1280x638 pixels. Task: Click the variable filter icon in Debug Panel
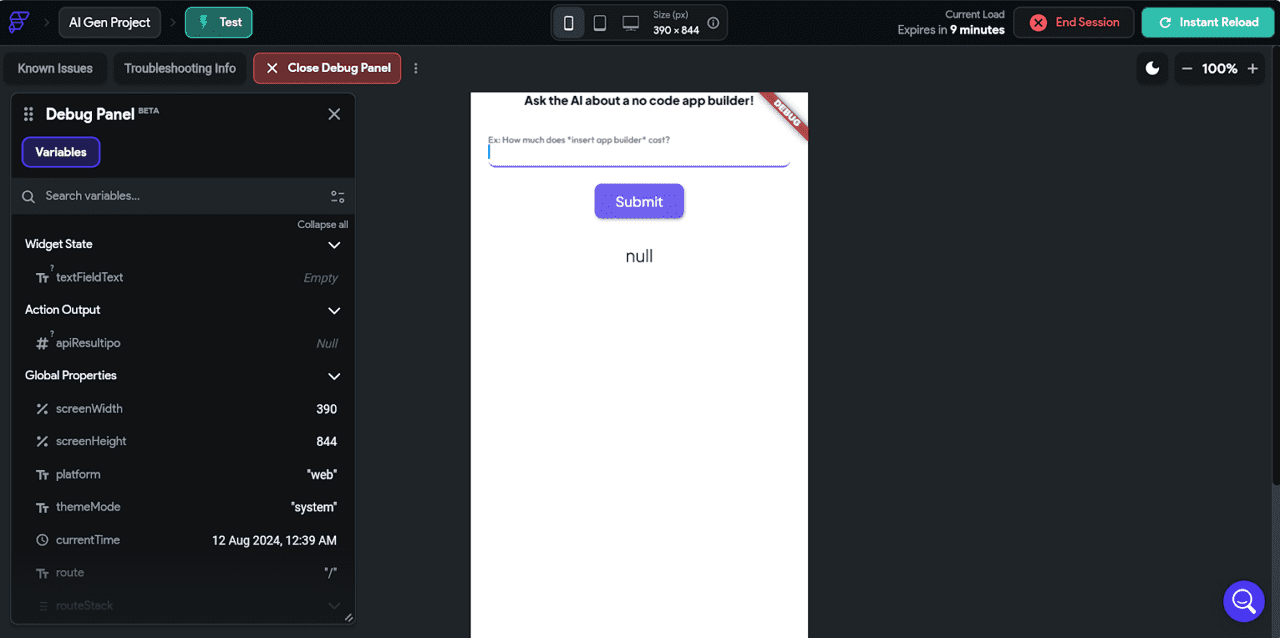click(337, 196)
